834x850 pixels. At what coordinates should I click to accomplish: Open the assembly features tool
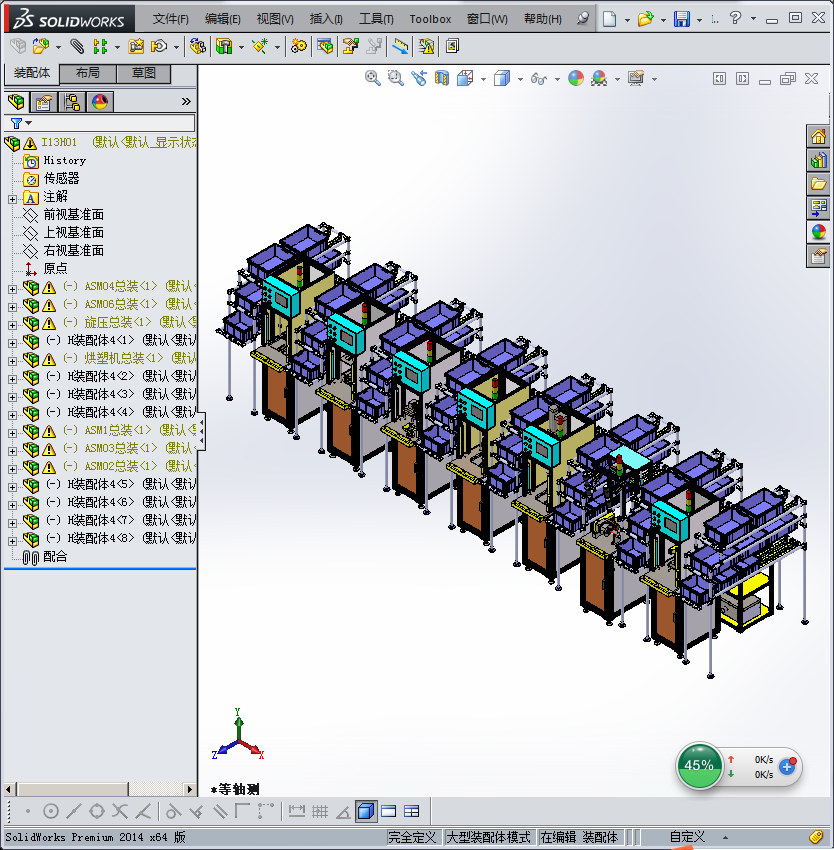[x=224, y=47]
